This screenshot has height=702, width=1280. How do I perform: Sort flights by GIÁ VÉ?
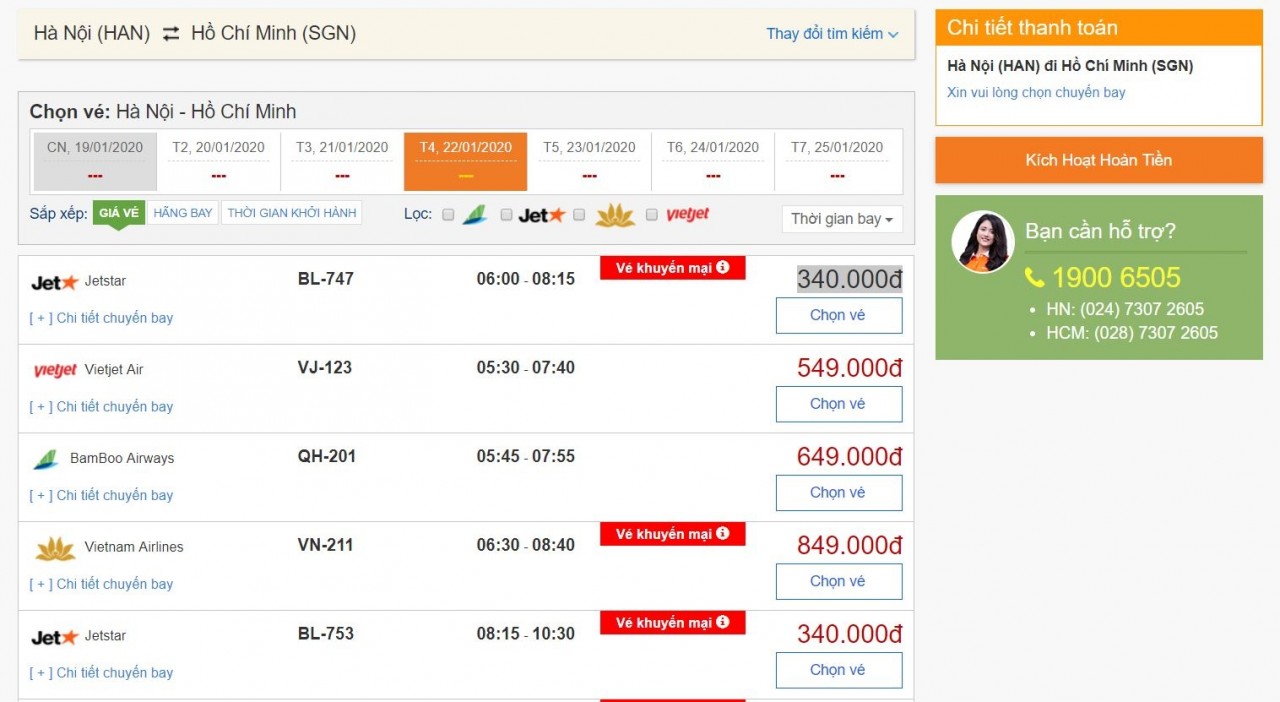[x=119, y=213]
